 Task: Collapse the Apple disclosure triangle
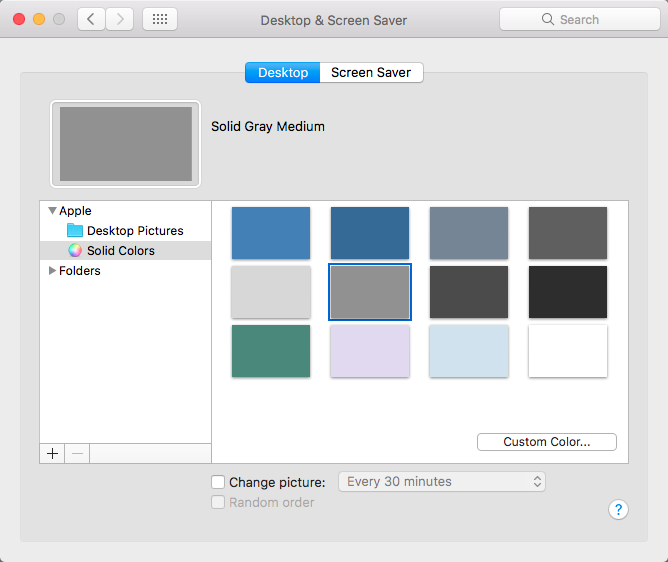click(x=52, y=211)
